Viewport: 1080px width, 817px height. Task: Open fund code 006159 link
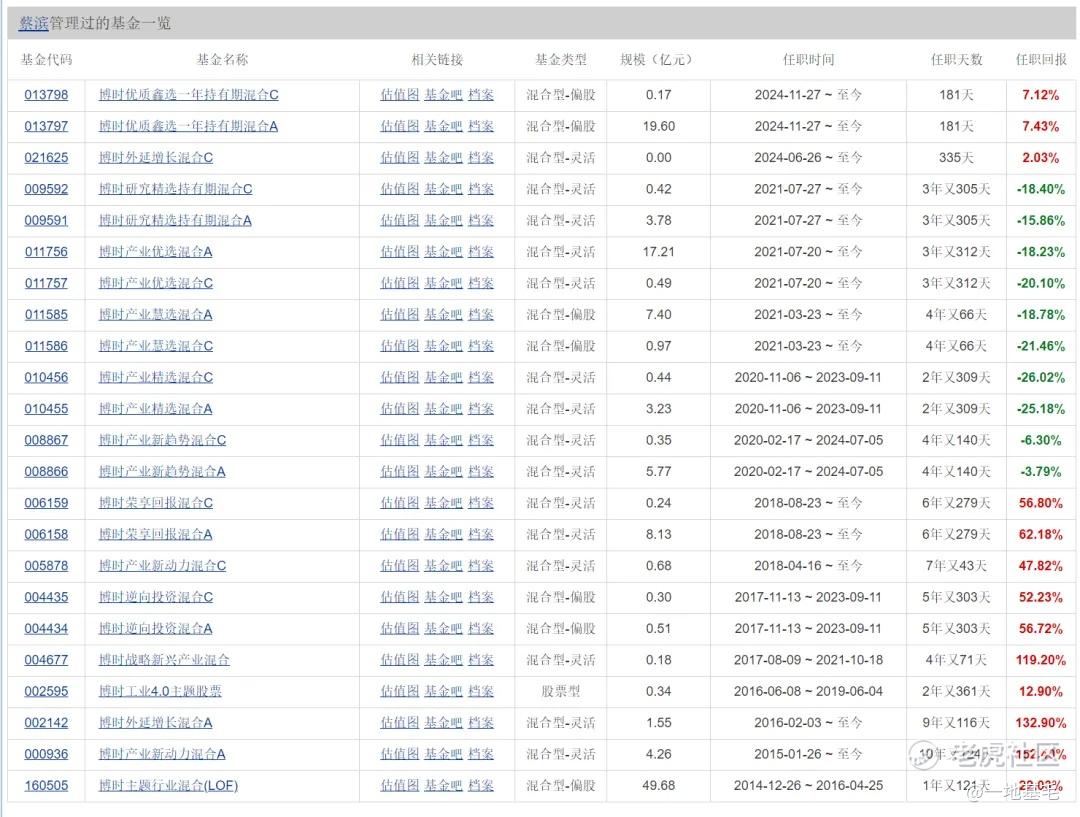pyautogui.click(x=46, y=503)
